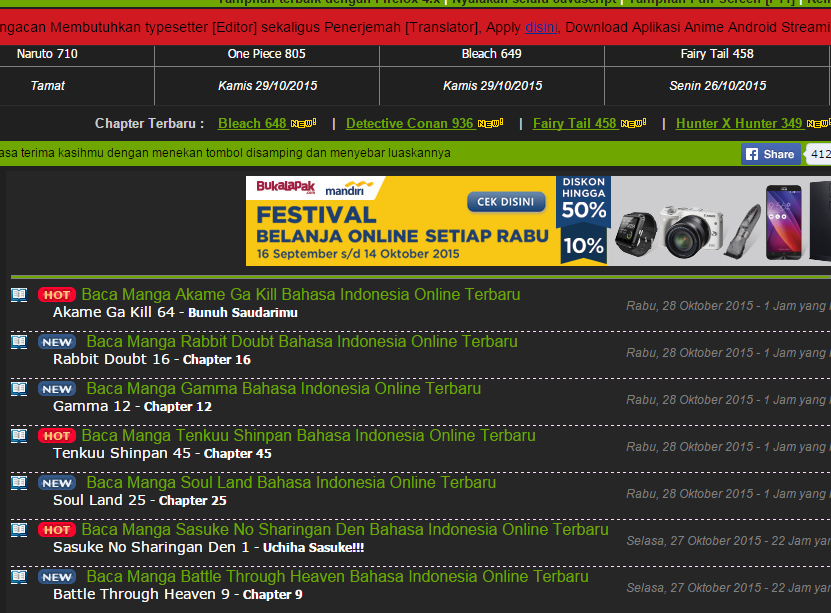Screen dimensions: 831x613
Task: Click 'Akame Ga Kill 64 - Bunuh Saudarimu'
Action: [x=175, y=313]
